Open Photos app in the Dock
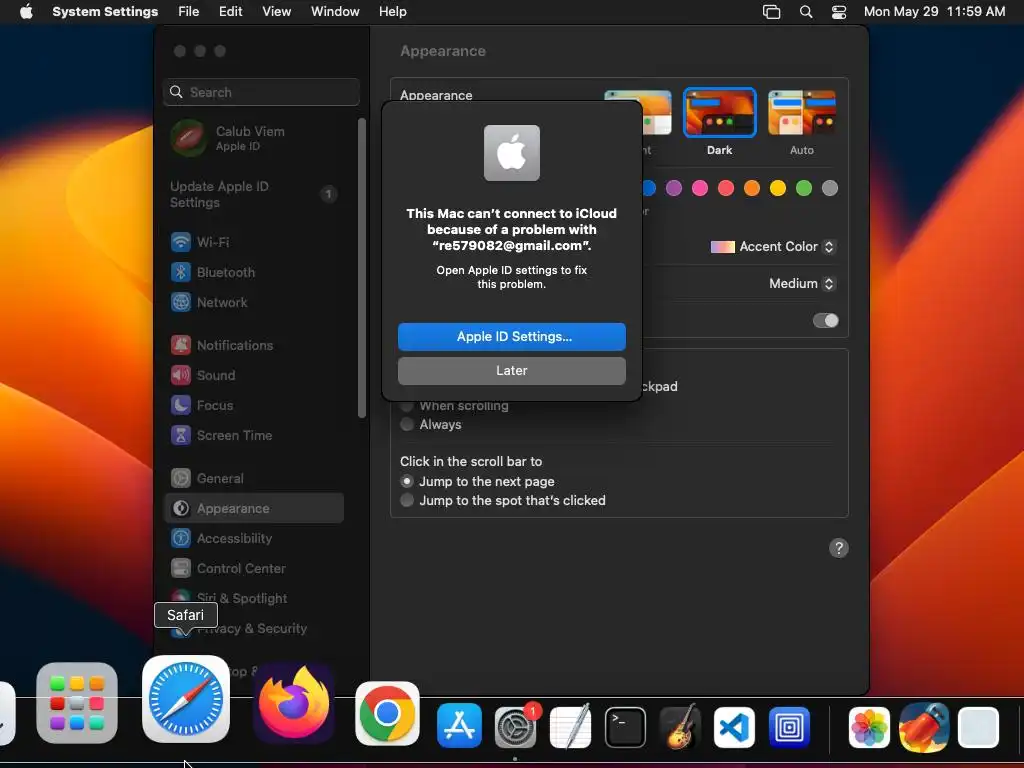 tap(869, 727)
